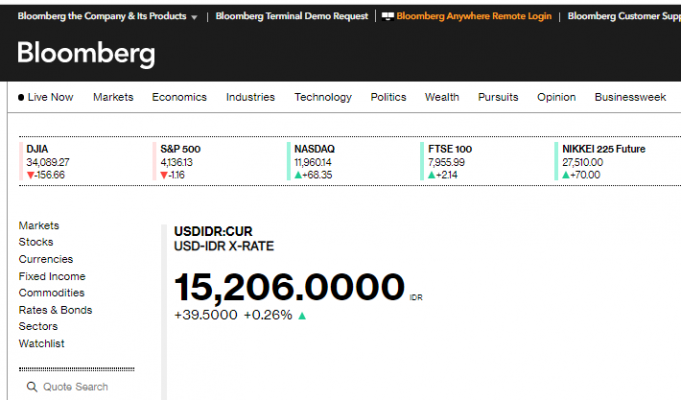Click the monitor icon beside Remote Login
This screenshot has height=400, width=681.
click(388, 17)
